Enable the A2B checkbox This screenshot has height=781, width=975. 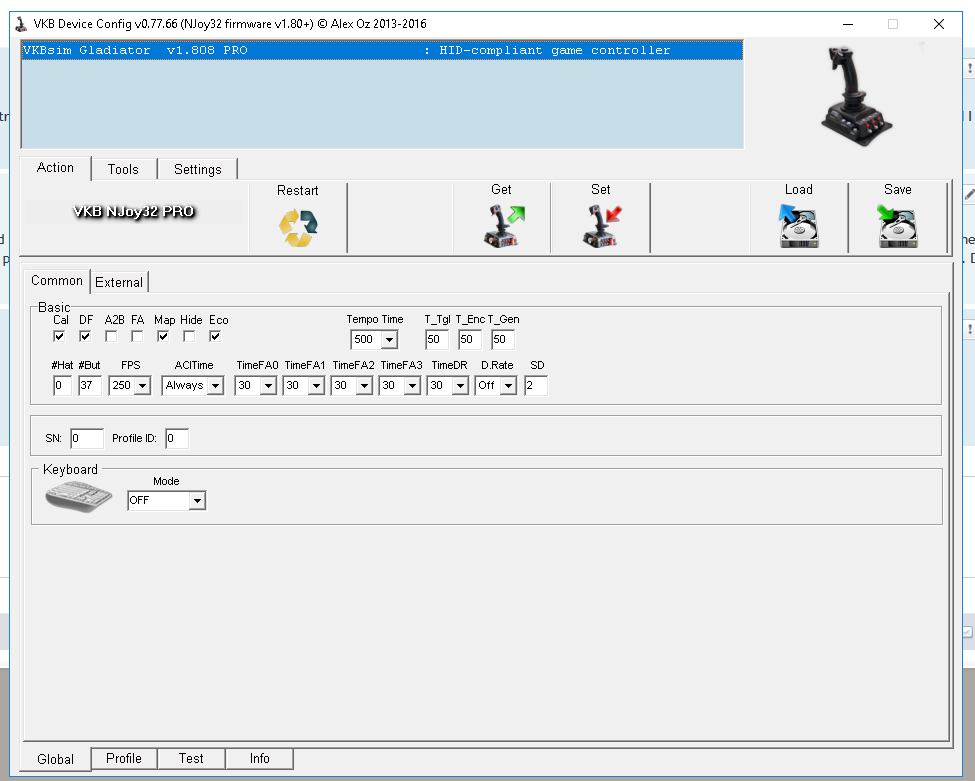click(x=111, y=336)
